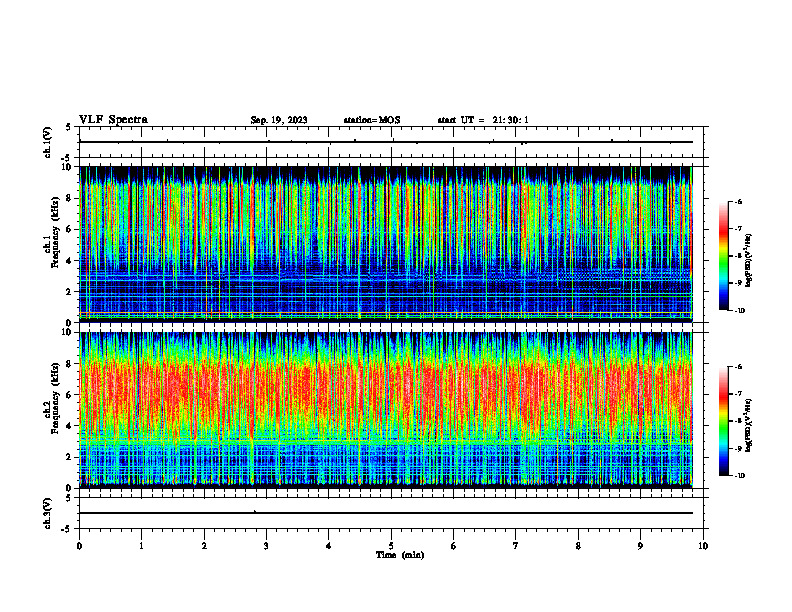Image resolution: width=792 pixels, height=612 pixels.
Task: Click the ch.1 color bar "log(PSD)" unit label
Action: click(x=749, y=261)
